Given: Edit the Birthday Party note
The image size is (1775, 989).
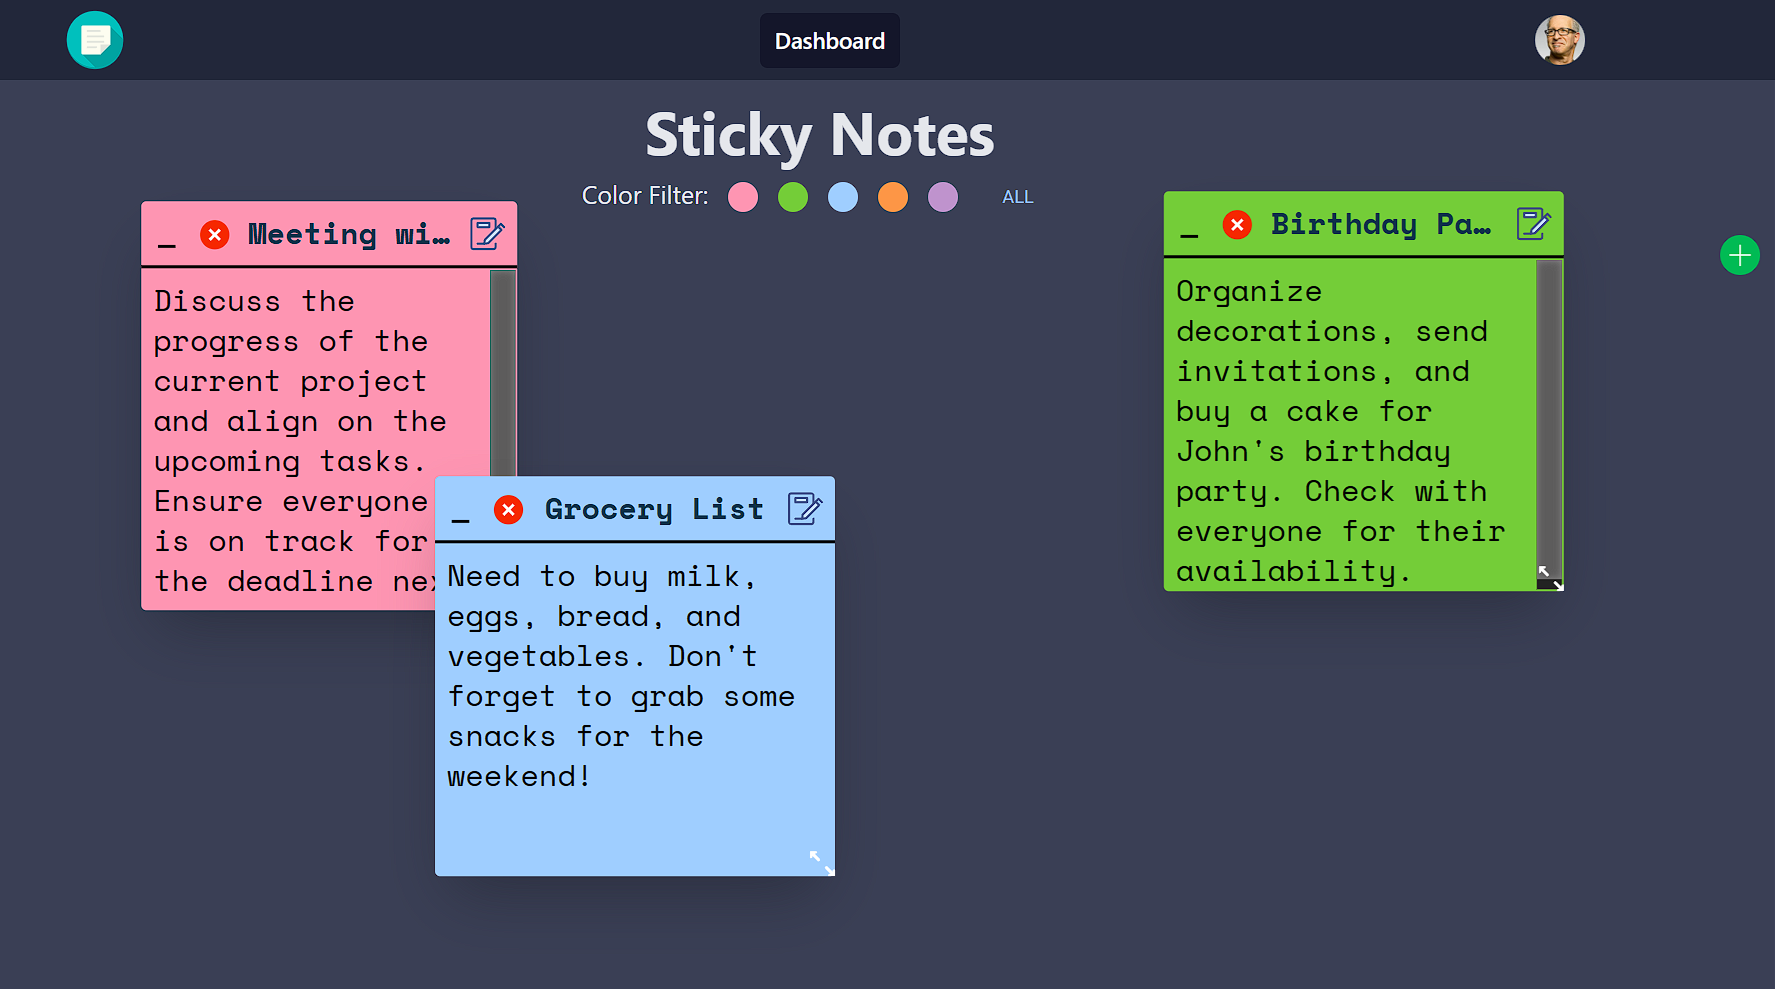Looking at the screenshot, I should pyautogui.click(x=1535, y=224).
